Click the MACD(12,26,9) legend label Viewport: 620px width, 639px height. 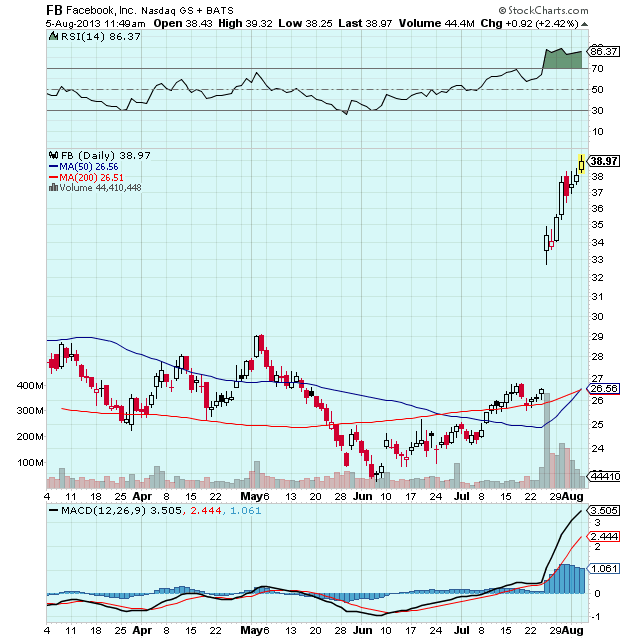103,510
